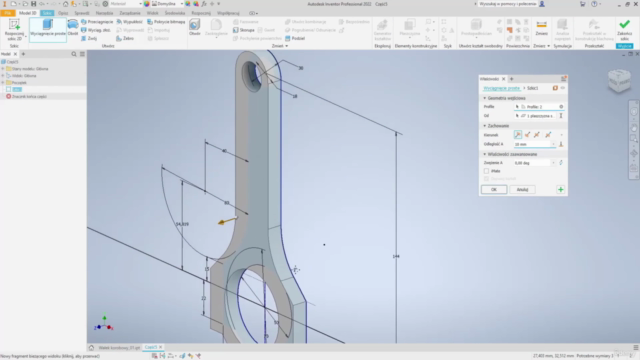Screen dimensions: 640x360
Task: Select the flipped Kierunek direction option
Action: click(527, 135)
